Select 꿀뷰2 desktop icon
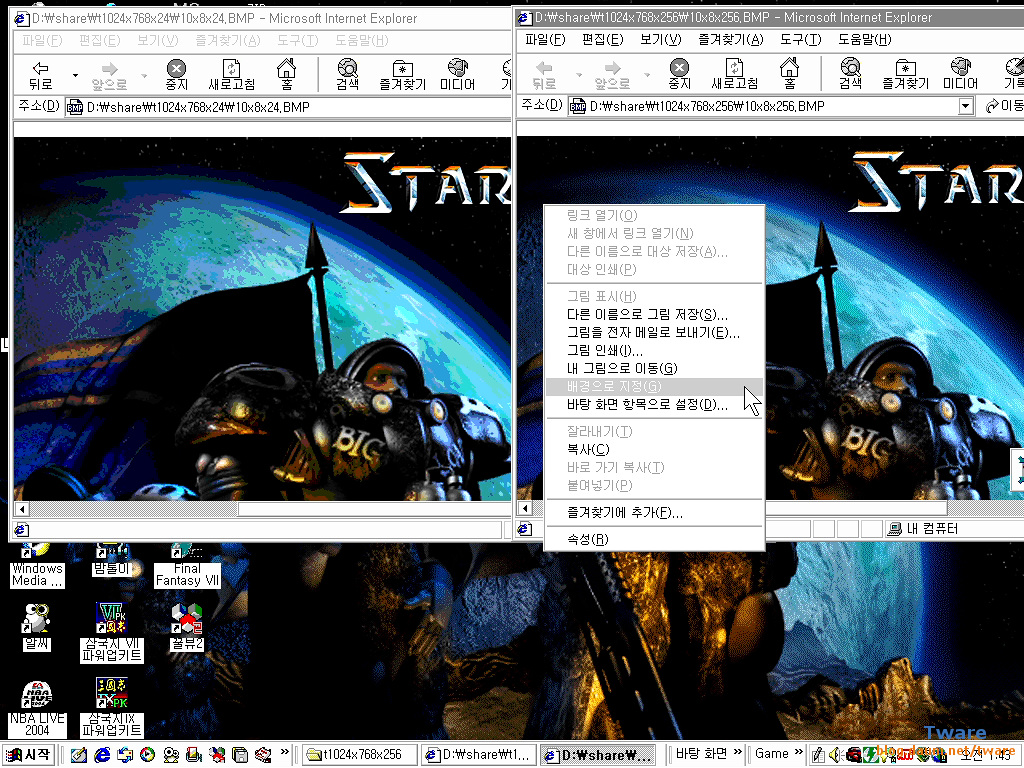Screen dimensions: 1024x768 (x=187, y=627)
